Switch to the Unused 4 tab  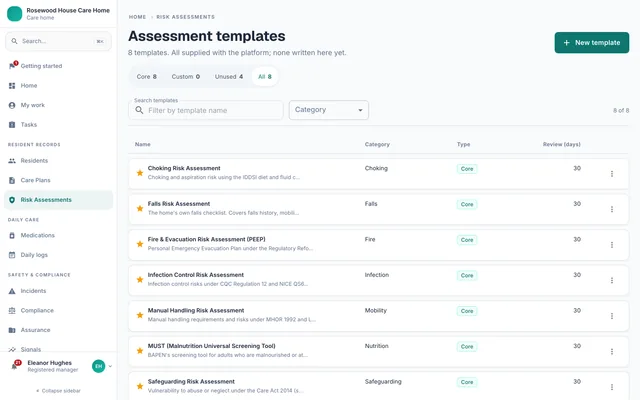tap(229, 76)
